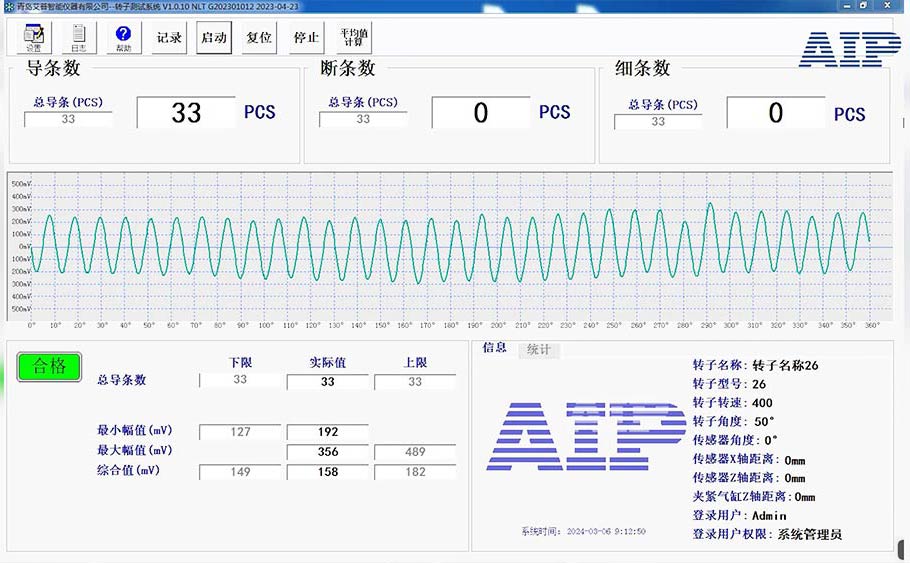Open the 设置 settings icon
The height and width of the screenshot is (563, 910).
[x=33, y=37]
